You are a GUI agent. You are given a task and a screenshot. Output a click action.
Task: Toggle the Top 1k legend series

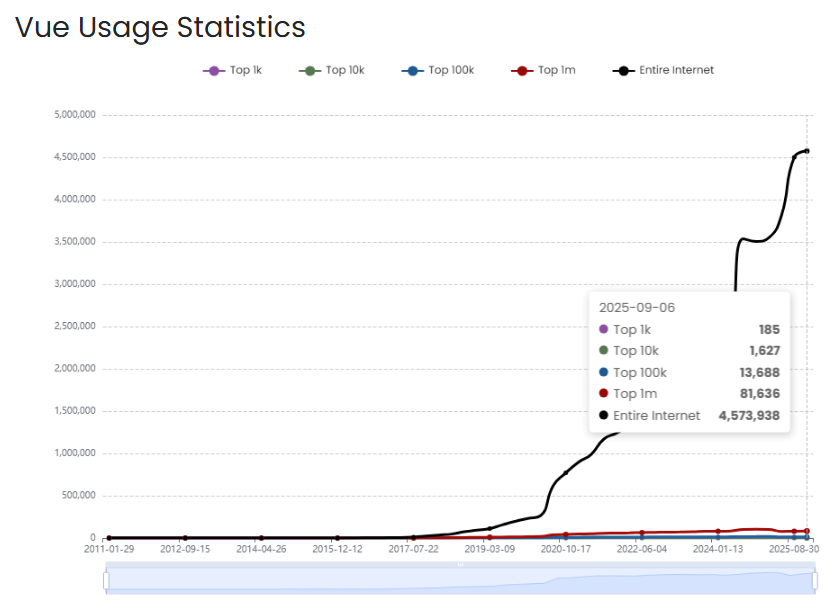pos(231,70)
